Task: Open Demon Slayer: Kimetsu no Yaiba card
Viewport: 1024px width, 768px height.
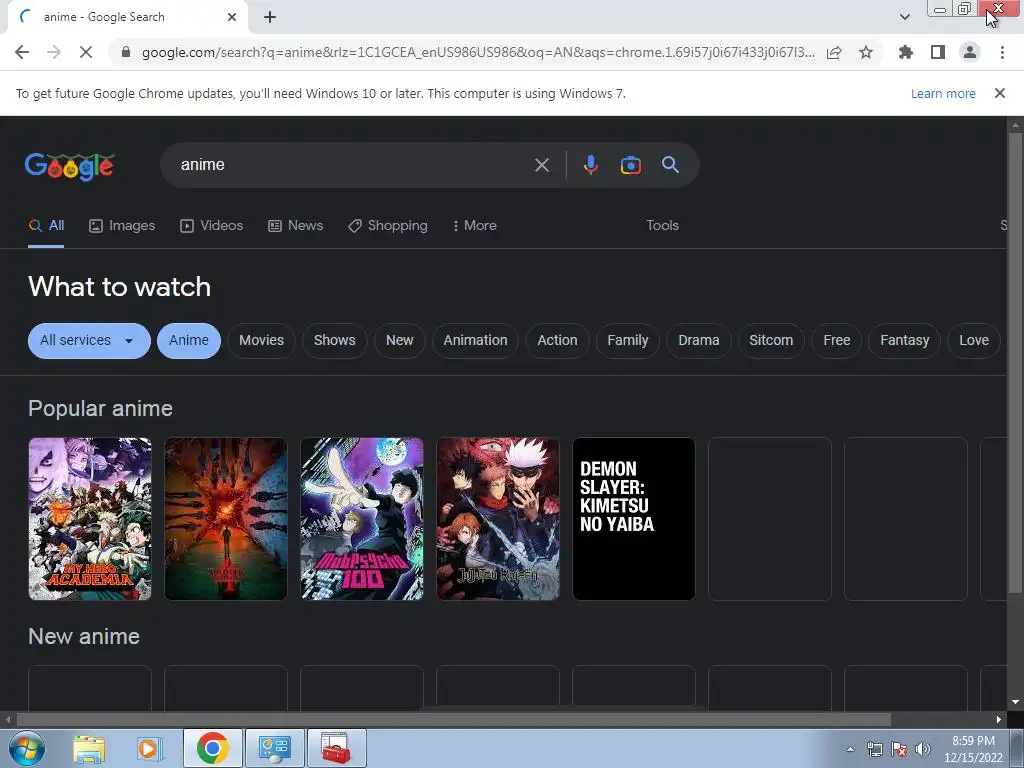Action: (x=633, y=519)
